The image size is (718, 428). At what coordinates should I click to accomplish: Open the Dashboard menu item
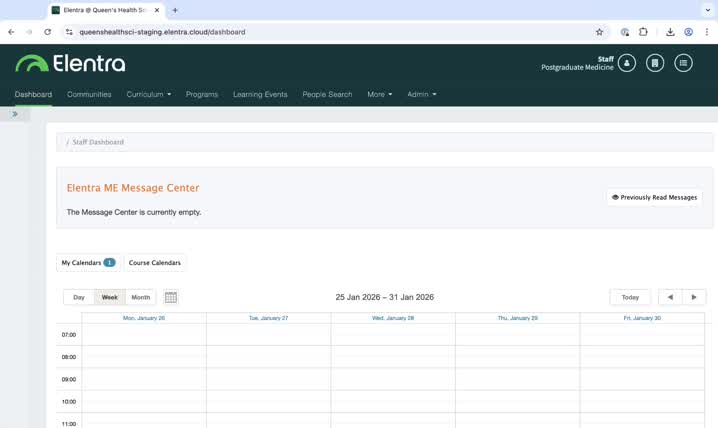[x=33, y=94]
